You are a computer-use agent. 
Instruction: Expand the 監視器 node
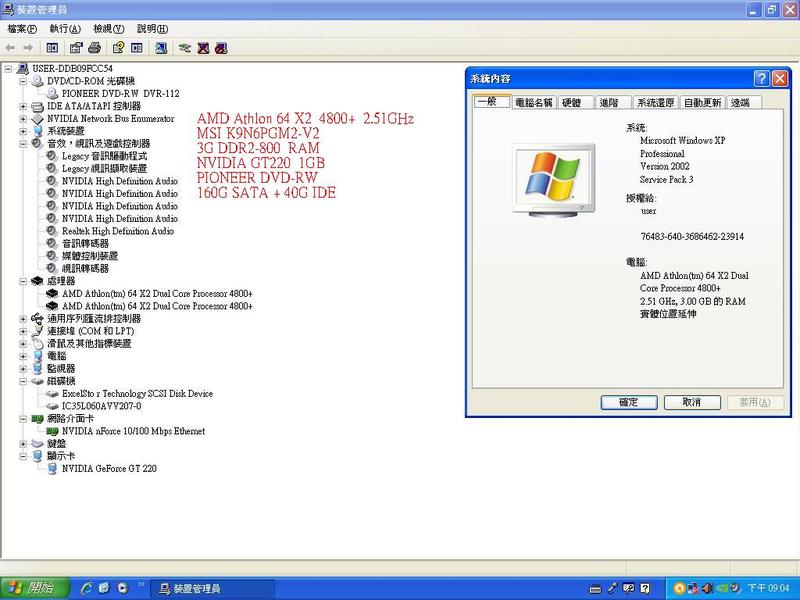tap(23, 368)
